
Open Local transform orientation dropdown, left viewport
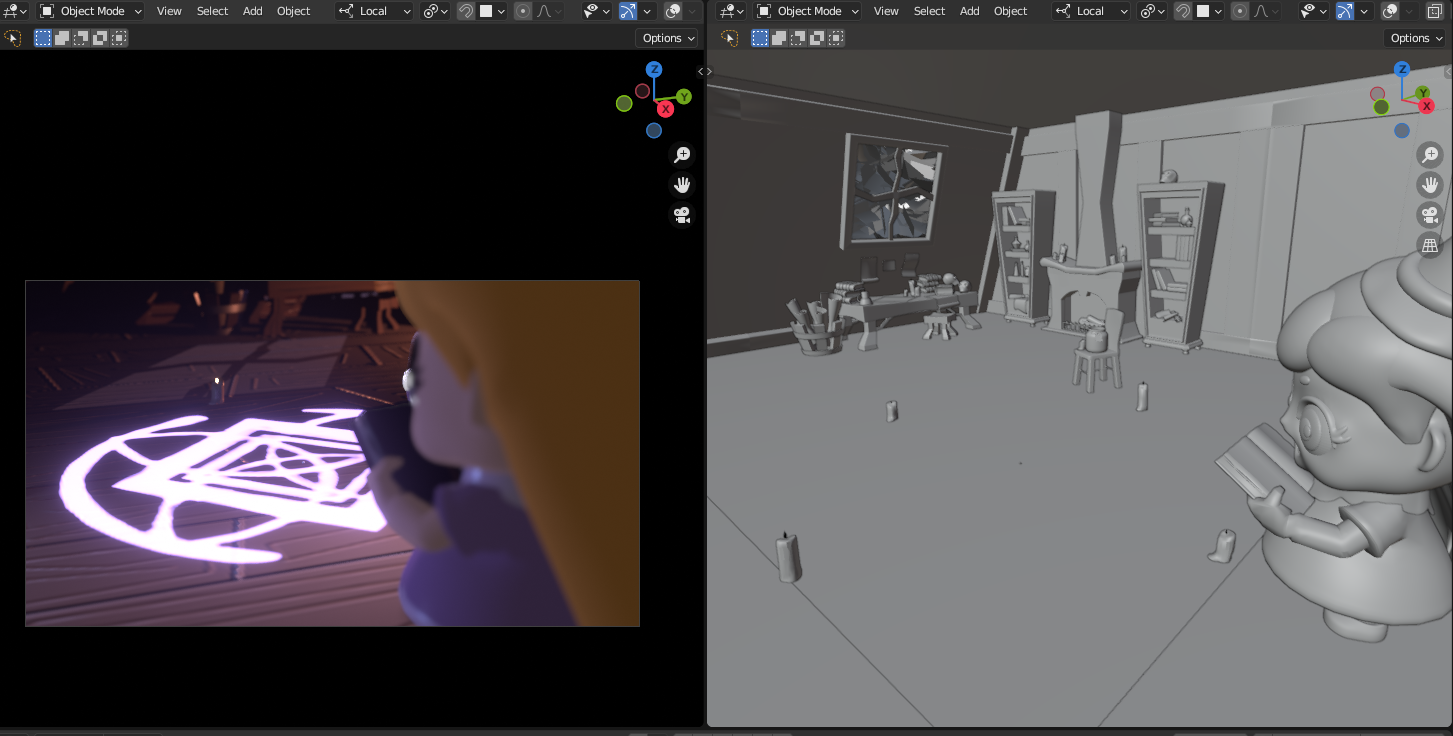point(374,11)
